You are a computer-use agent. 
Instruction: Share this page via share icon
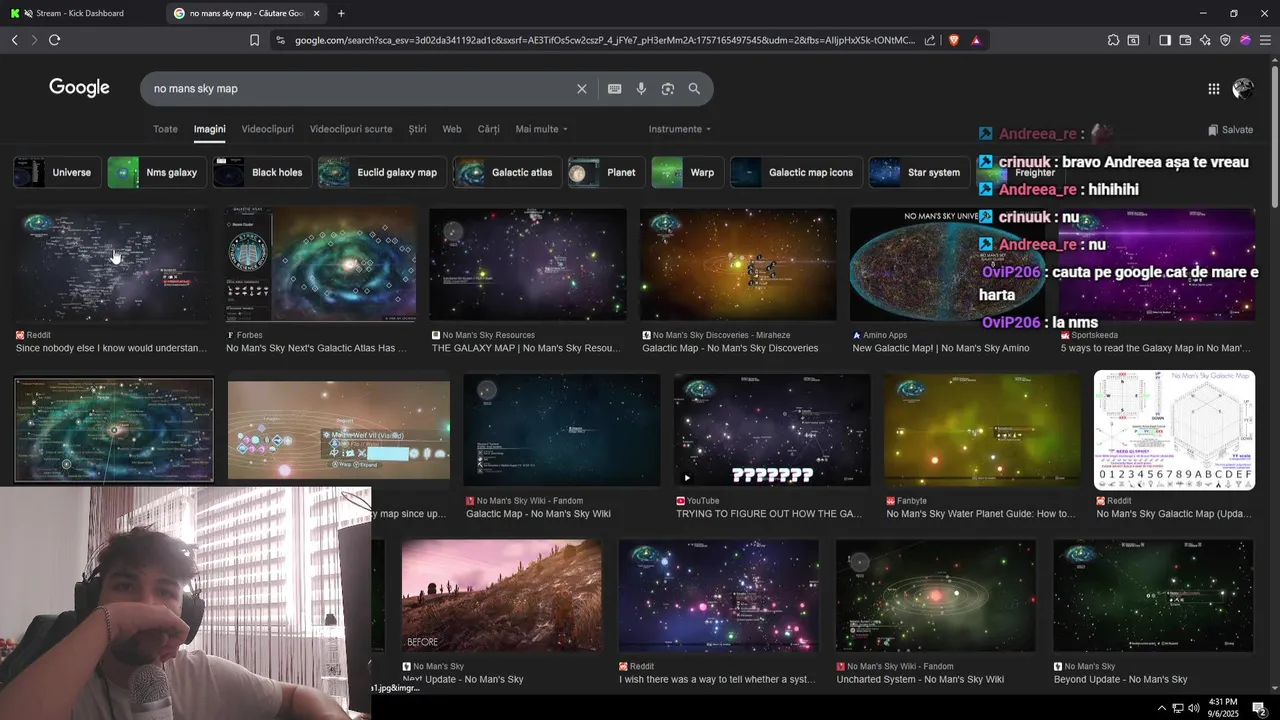(x=930, y=40)
